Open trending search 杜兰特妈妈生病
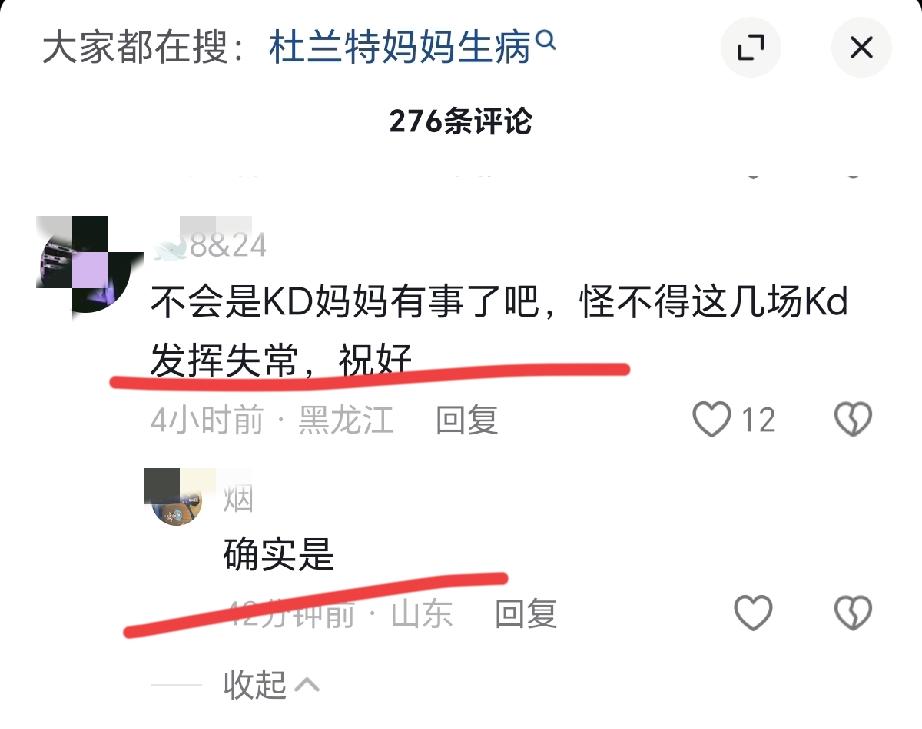 tap(400, 47)
